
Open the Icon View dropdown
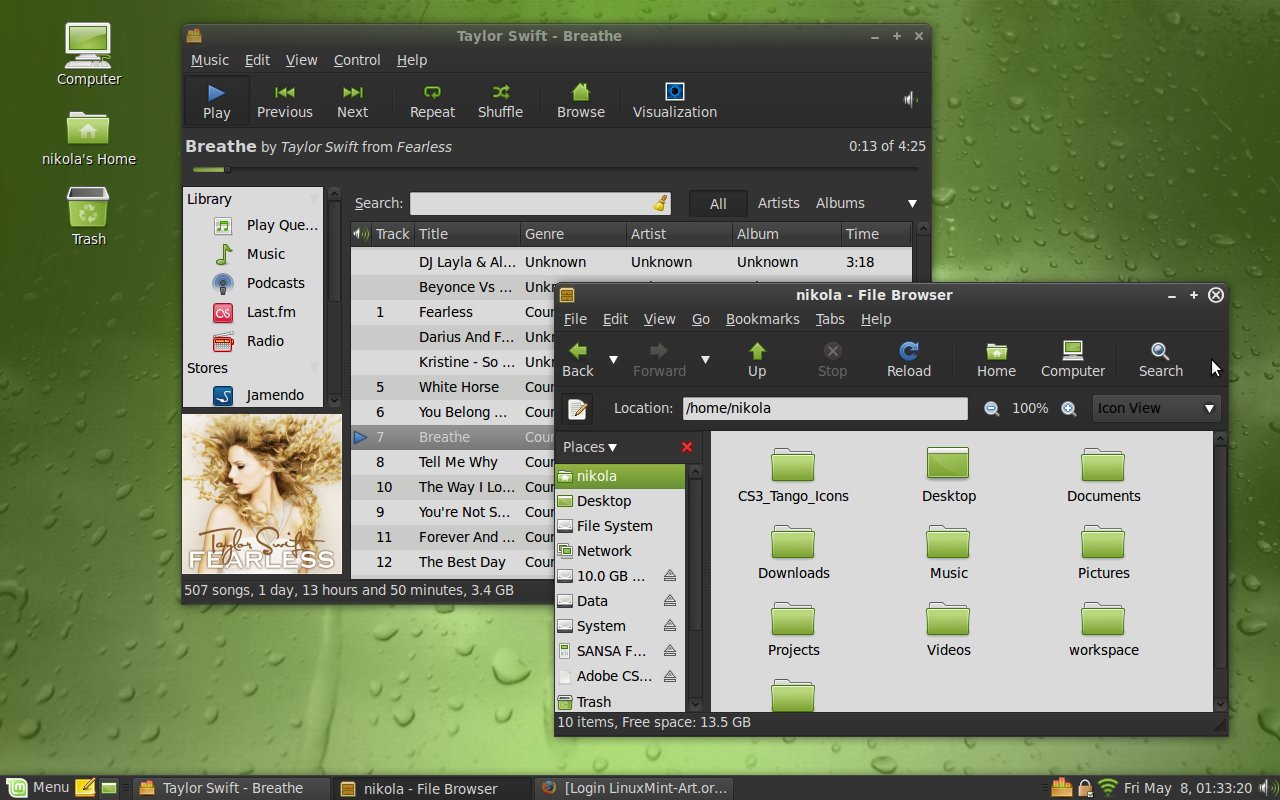point(1157,408)
